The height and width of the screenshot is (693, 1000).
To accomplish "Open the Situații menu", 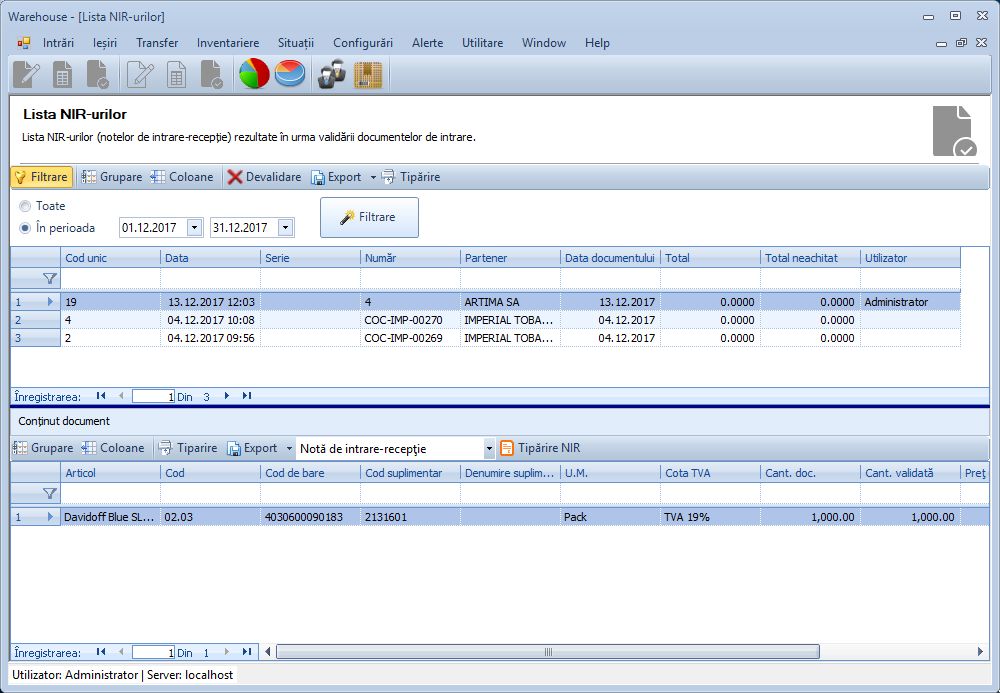I will pyautogui.click(x=296, y=43).
